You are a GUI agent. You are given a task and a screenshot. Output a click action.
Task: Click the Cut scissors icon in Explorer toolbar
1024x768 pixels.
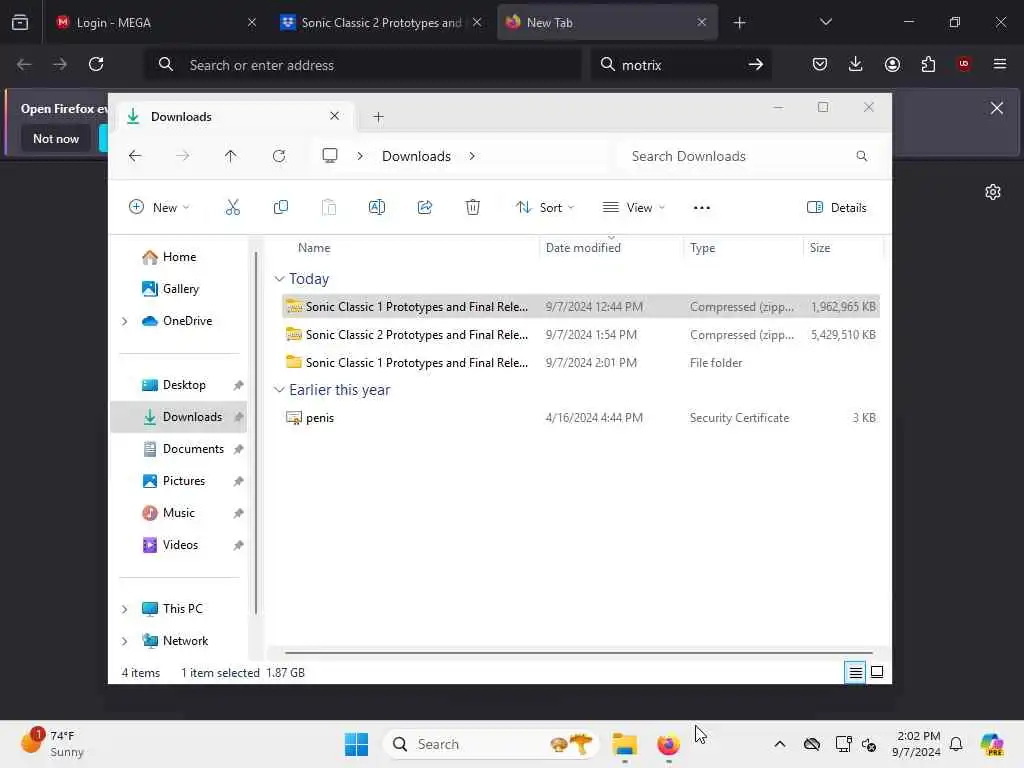point(232,208)
